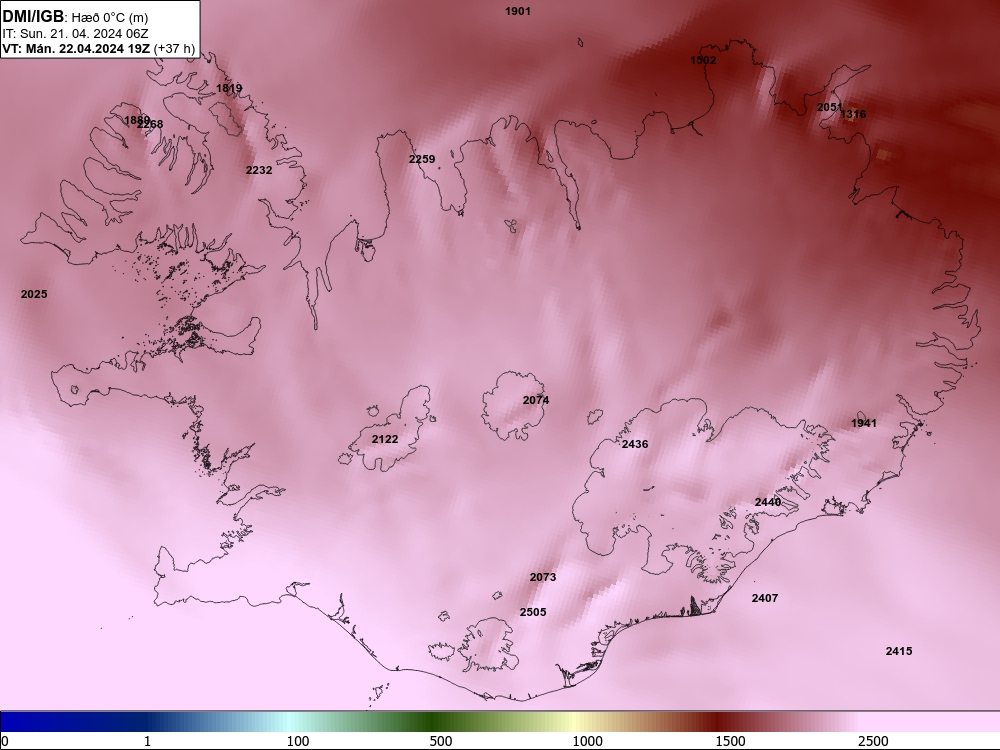Click the 2436 value label
Screen dimensions: 1000x750
(635, 444)
